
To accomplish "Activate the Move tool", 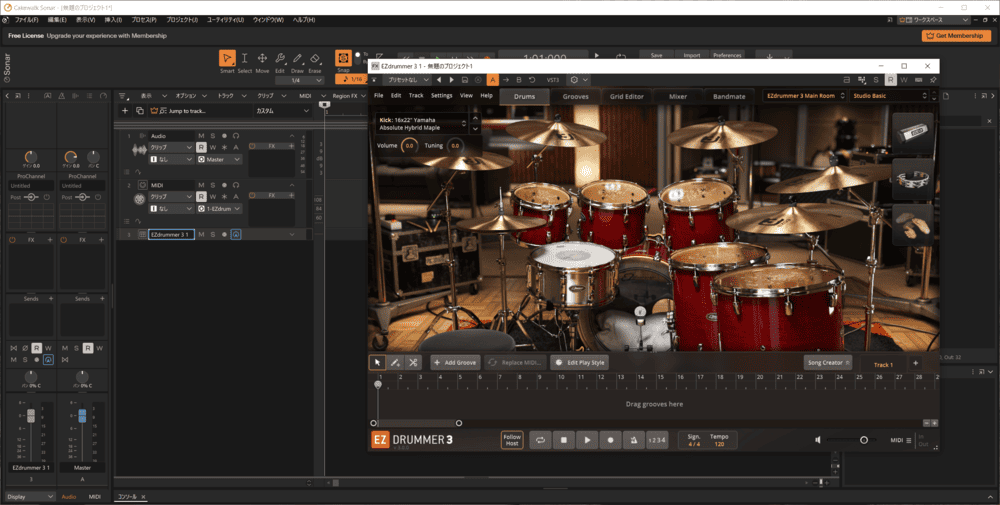I will [262, 59].
